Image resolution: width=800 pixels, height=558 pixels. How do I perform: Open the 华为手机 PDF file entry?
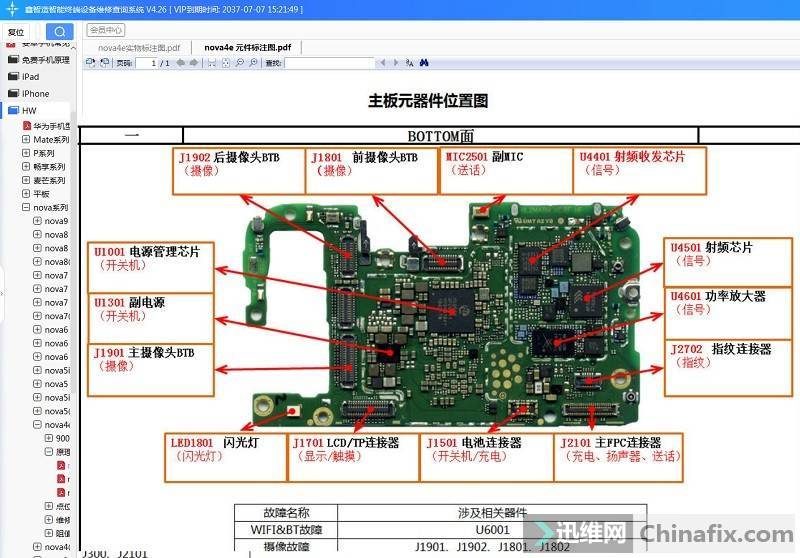[x=46, y=126]
